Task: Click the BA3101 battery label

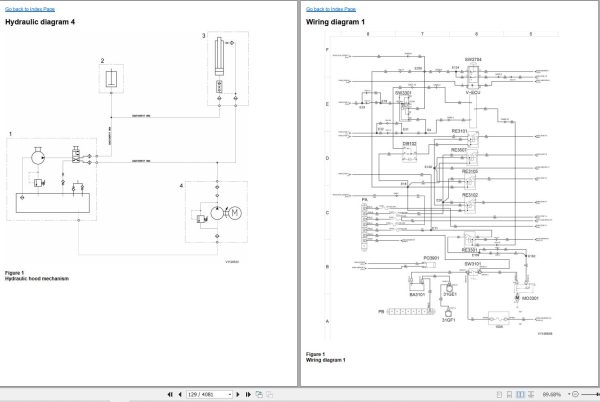Action: 417,295
